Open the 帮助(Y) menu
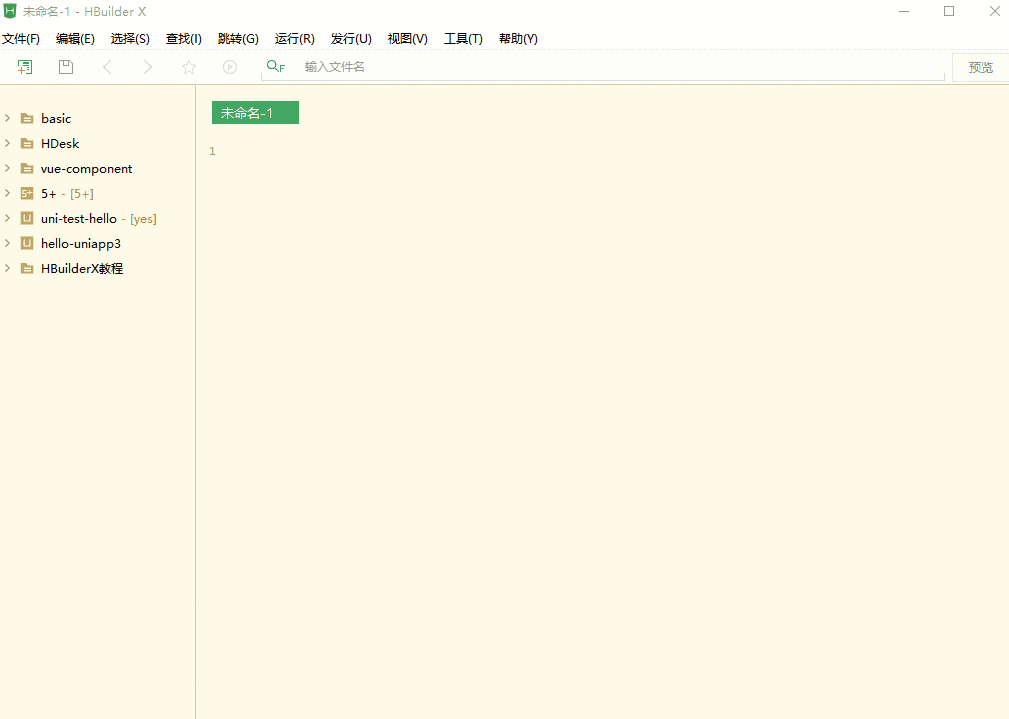This screenshot has width=1009, height=719. pos(518,39)
